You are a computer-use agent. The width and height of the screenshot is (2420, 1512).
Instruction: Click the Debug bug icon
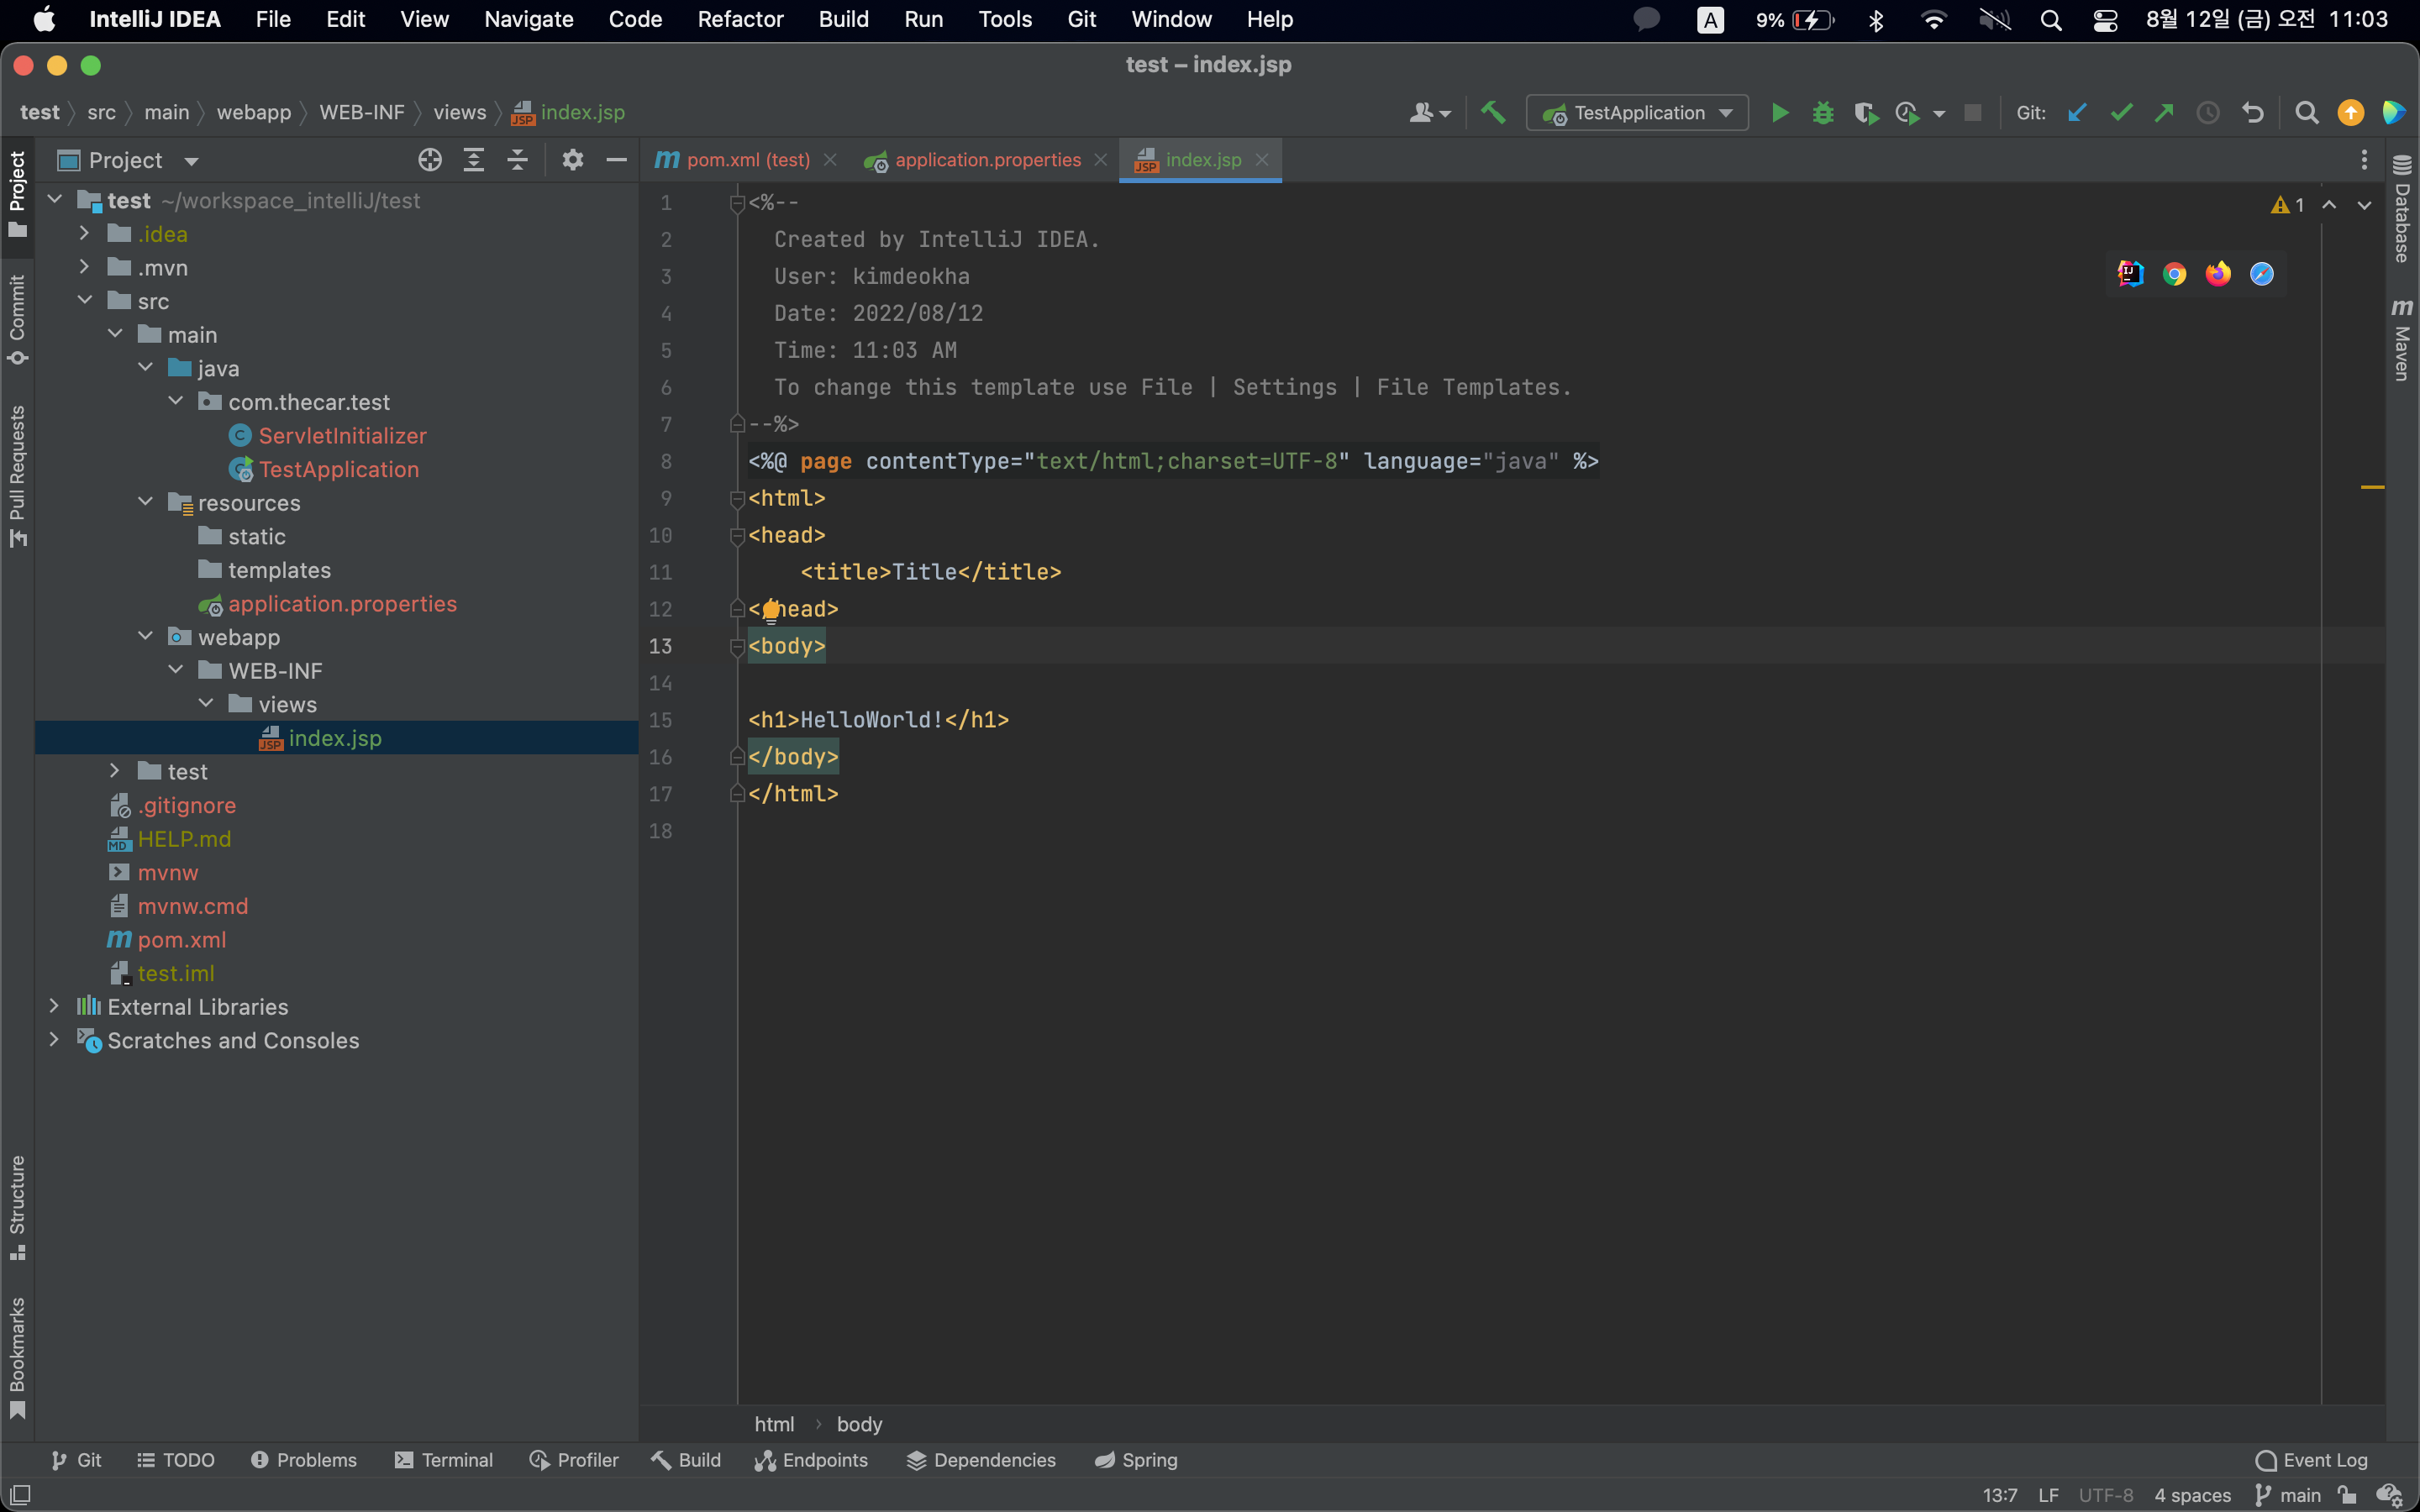coord(1823,113)
